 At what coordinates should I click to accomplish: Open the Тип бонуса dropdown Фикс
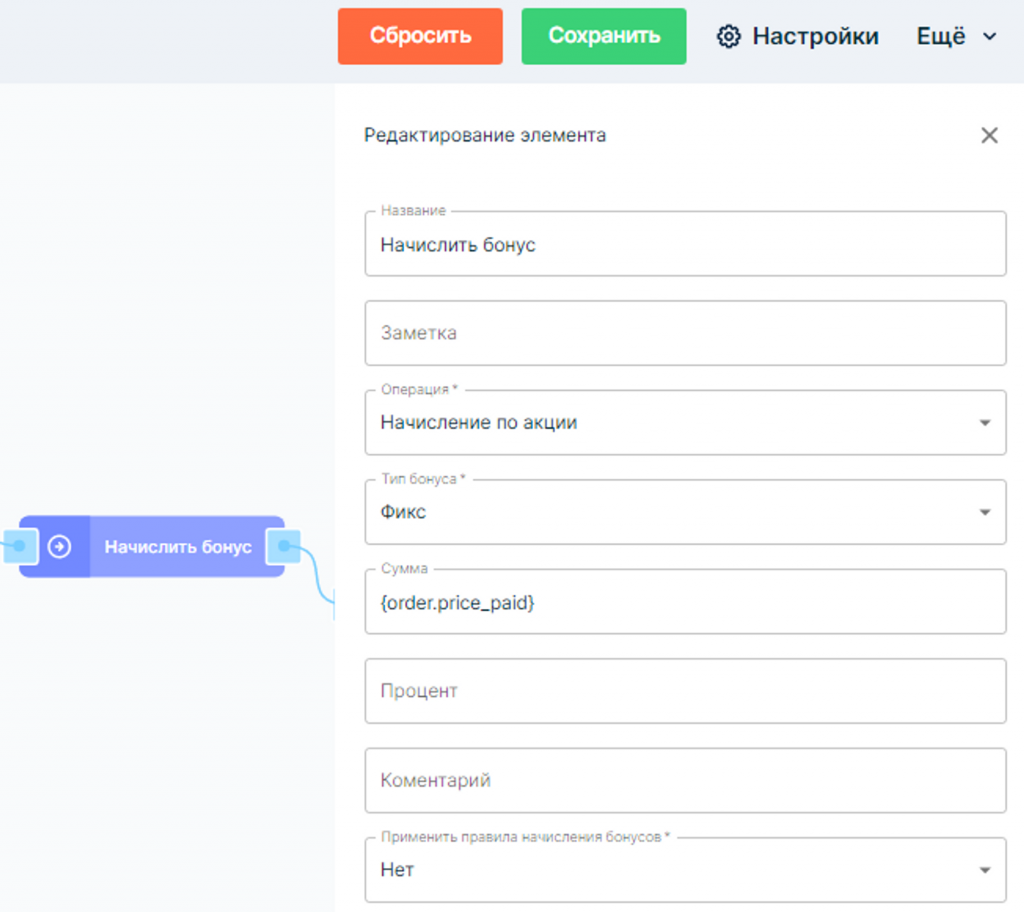[685, 512]
